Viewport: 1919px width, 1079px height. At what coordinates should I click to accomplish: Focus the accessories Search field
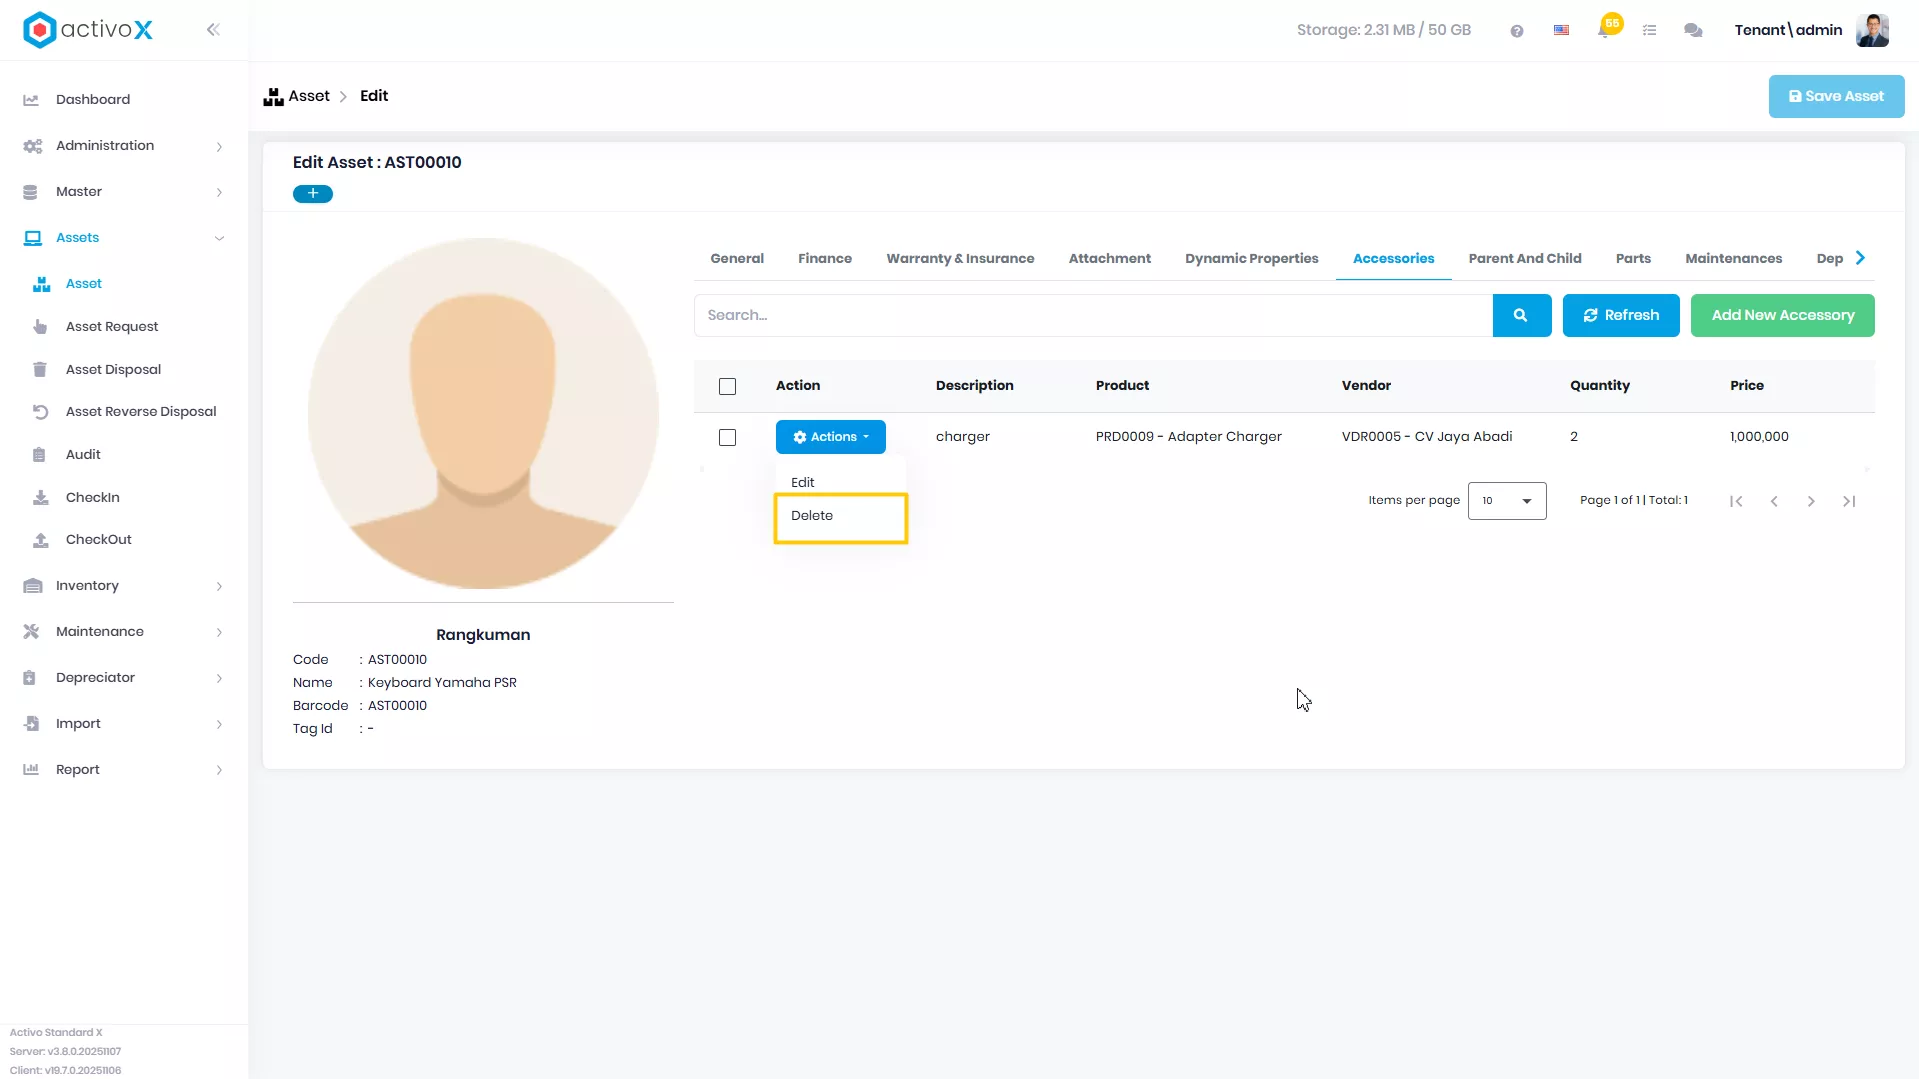[1093, 315]
